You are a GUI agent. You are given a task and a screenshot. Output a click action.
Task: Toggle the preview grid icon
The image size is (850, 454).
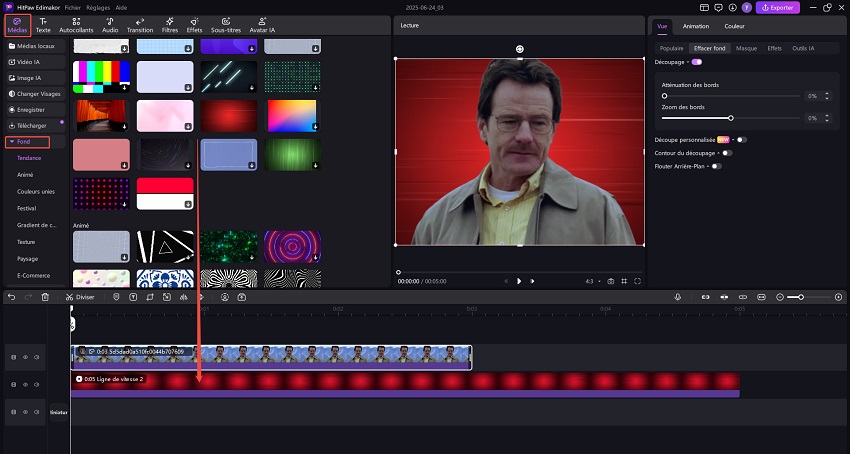point(624,281)
